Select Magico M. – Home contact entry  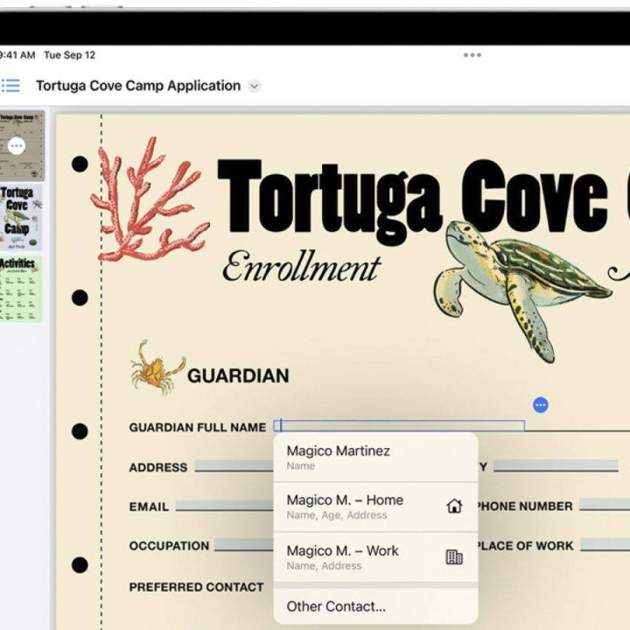point(360,506)
